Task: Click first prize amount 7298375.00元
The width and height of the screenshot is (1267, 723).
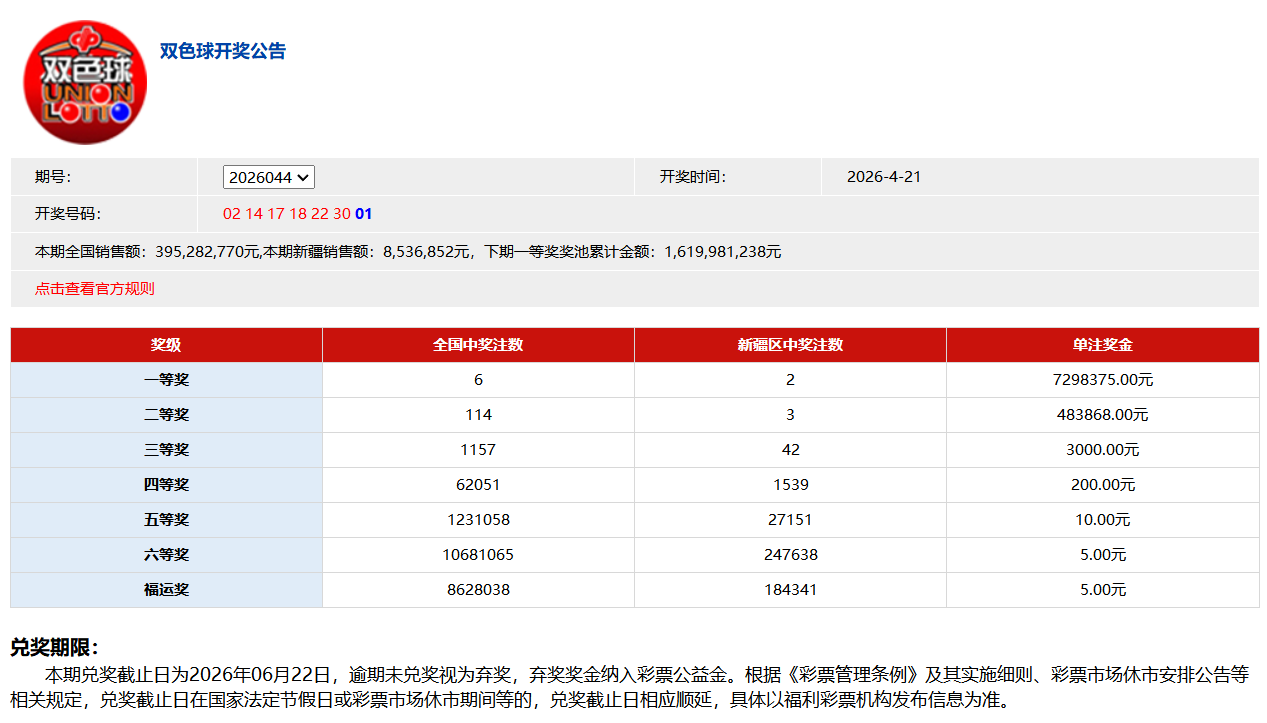Action: [1102, 380]
